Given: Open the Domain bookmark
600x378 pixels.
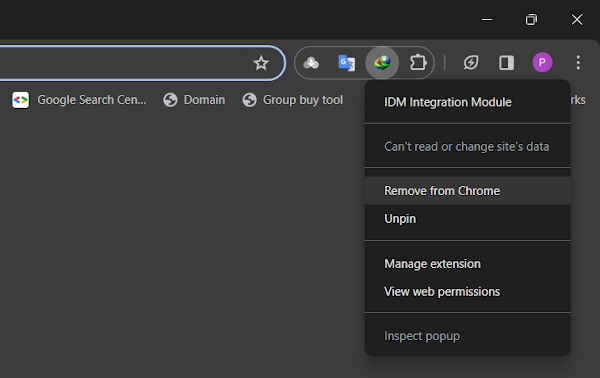Looking at the screenshot, I should point(194,100).
